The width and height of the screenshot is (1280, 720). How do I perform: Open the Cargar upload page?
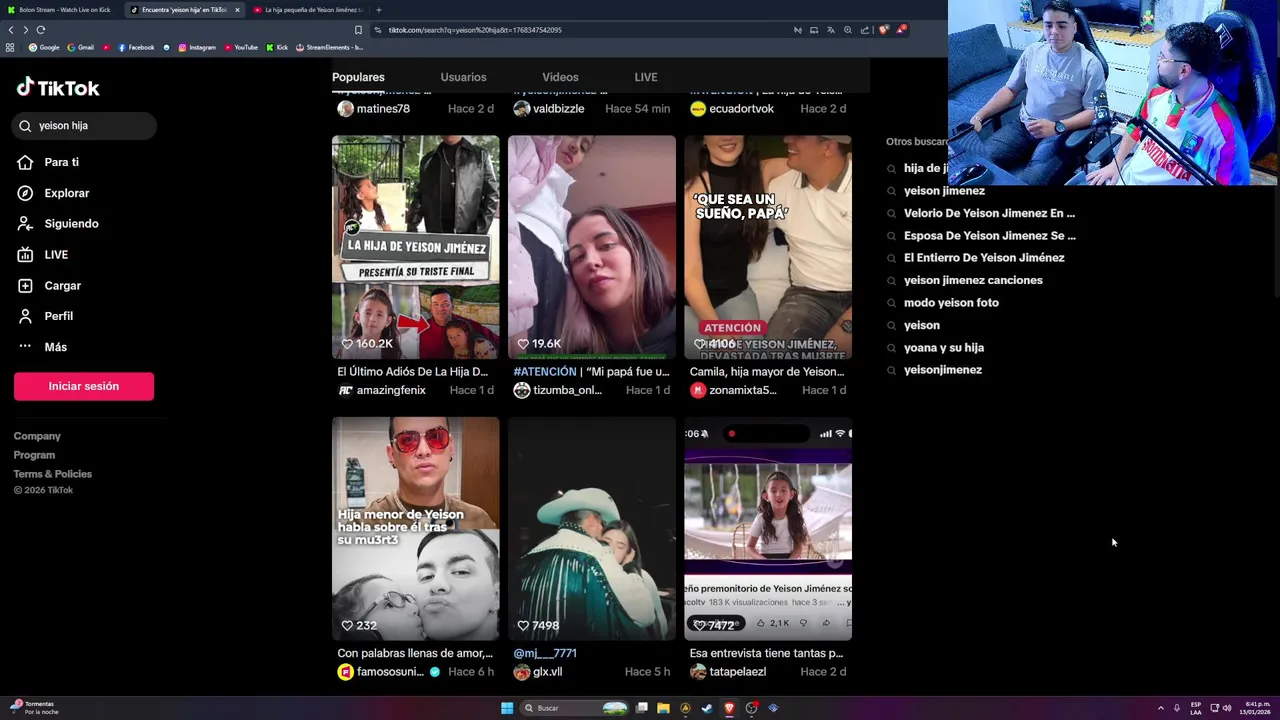[x=49, y=286]
